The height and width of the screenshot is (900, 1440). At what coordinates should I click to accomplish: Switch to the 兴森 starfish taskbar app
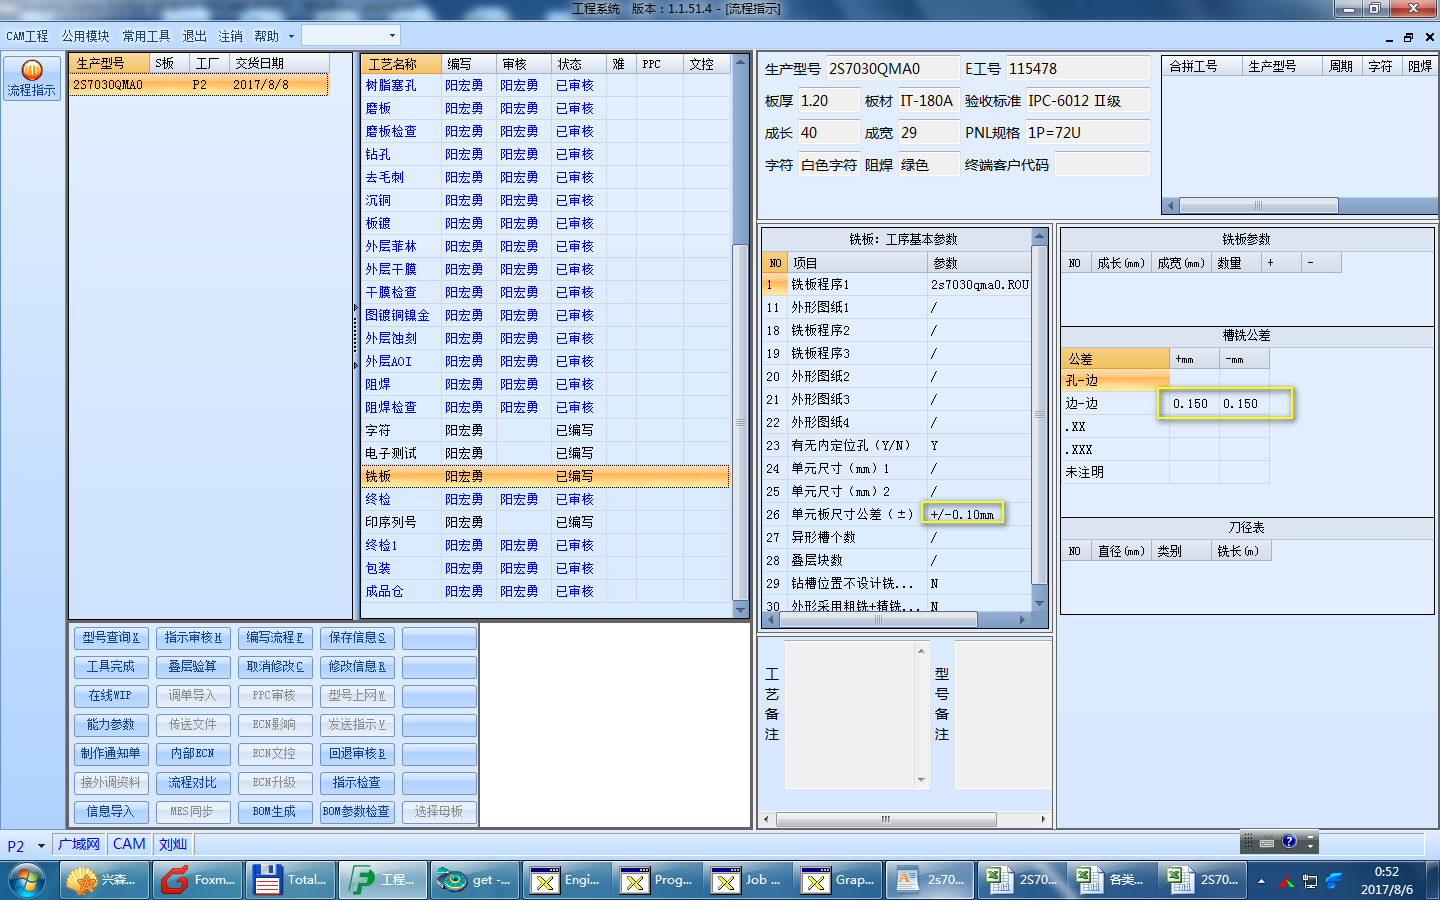point(104,880)
